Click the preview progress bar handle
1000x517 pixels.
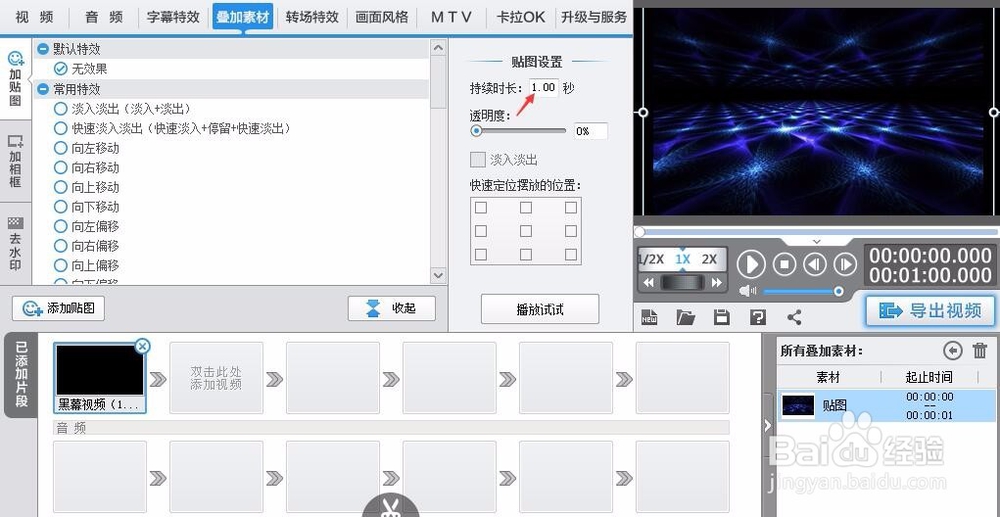[x=640, y=232]
